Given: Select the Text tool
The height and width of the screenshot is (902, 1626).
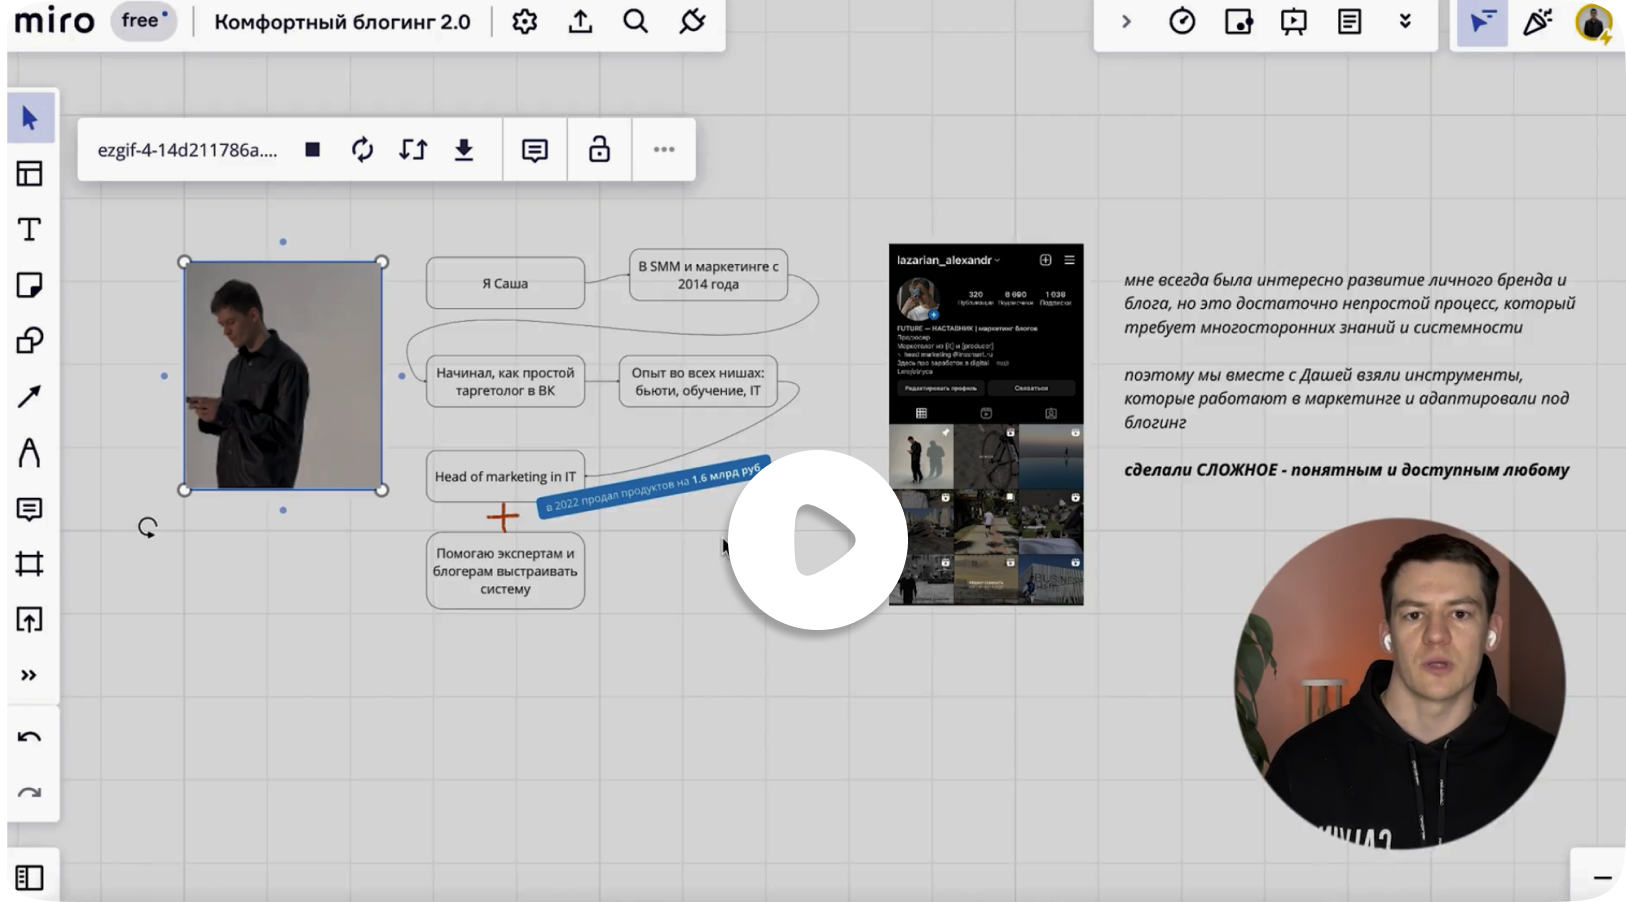Looking at the screenshot, I should point(30,230).
